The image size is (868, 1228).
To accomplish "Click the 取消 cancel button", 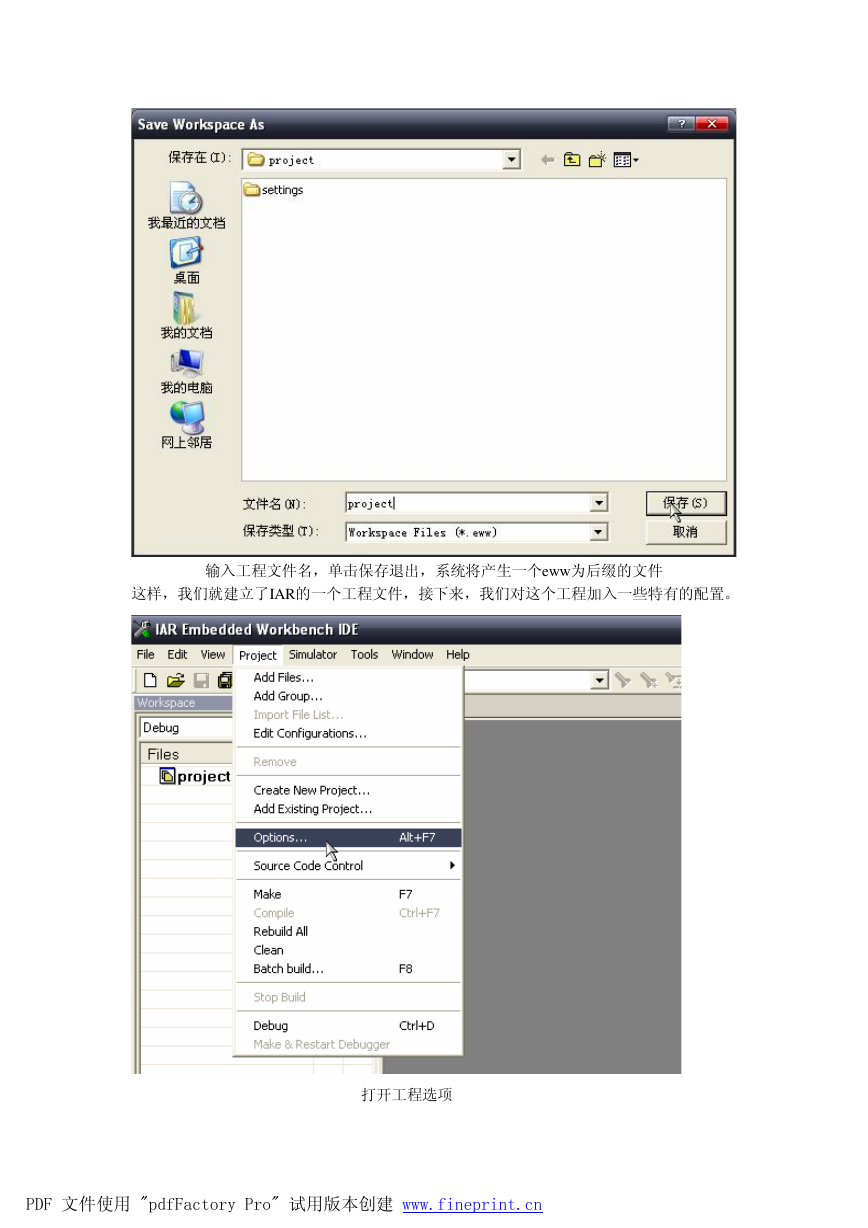I will [685, 532].
